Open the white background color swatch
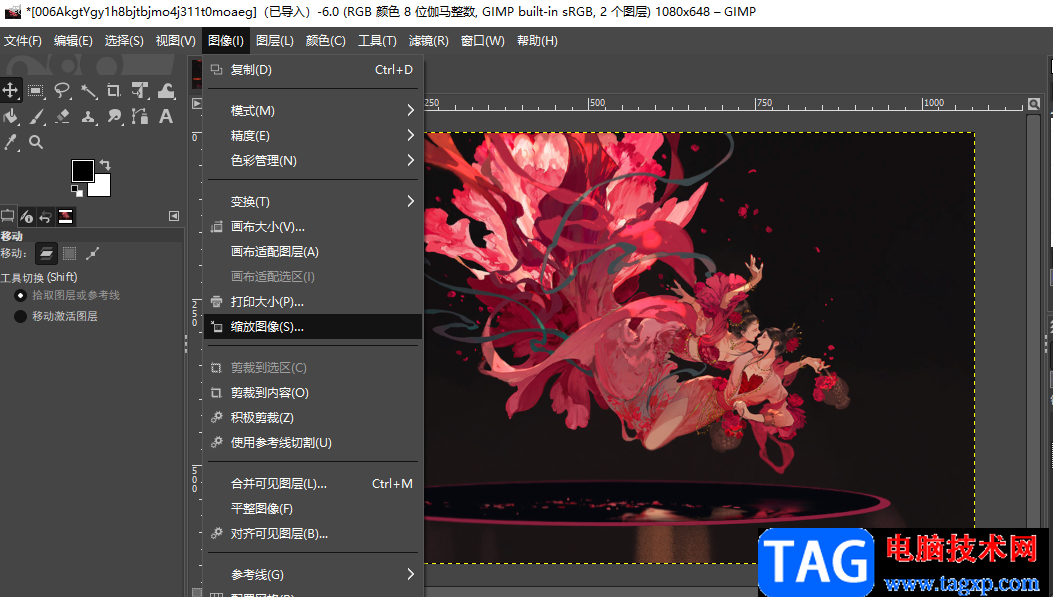The height and width of the screenshot is (597, 1053). point(102,187)
